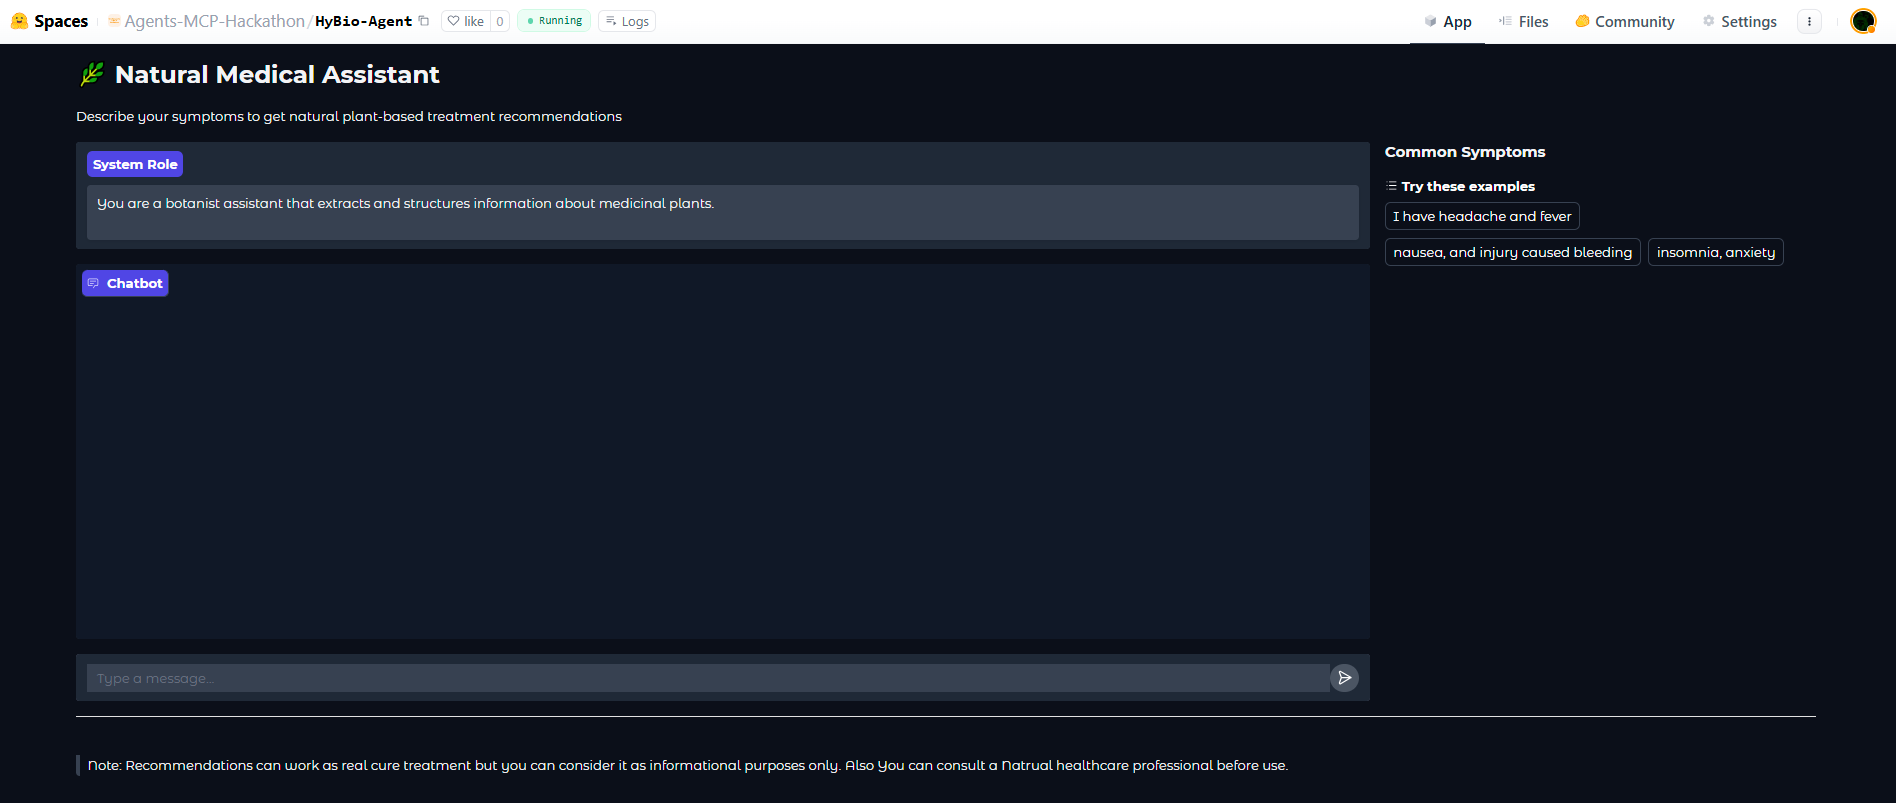
Task: Pick the 'insomnia, anxiety' example
Action: point(1715,252)
